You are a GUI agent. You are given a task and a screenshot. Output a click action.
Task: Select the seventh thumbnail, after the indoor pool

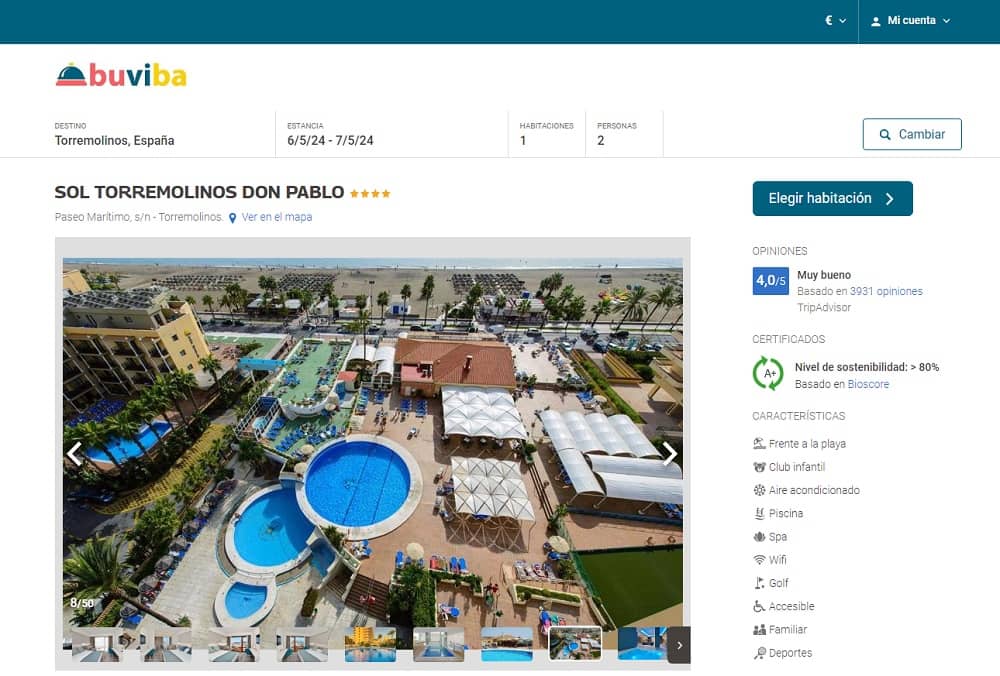coord(507,645)
